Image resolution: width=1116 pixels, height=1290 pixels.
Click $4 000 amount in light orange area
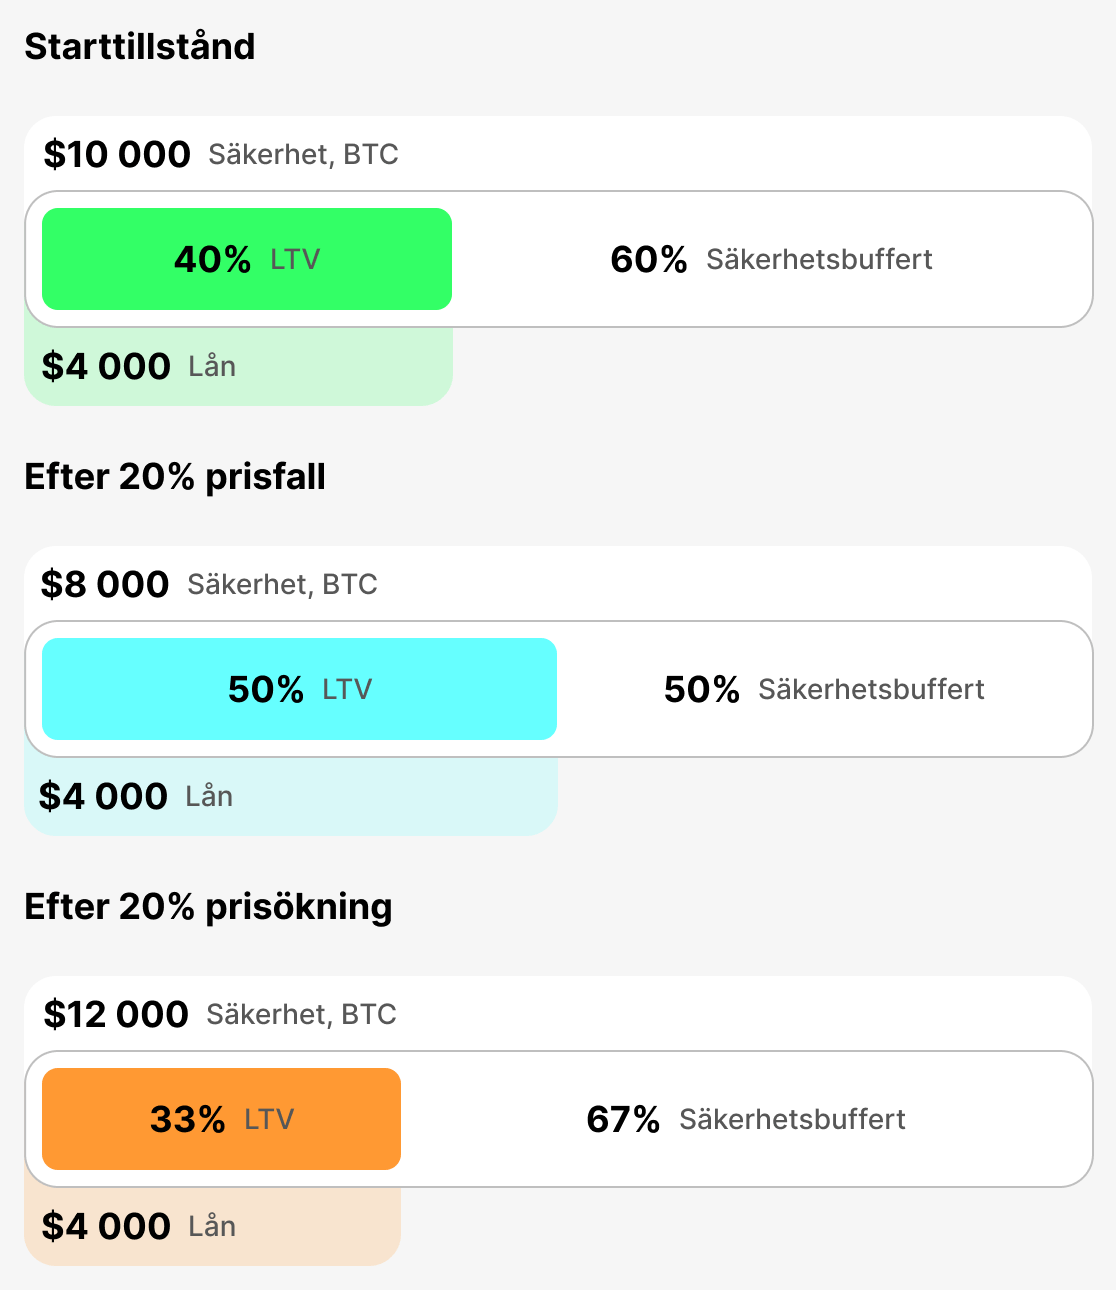[x=106, y=1227]
